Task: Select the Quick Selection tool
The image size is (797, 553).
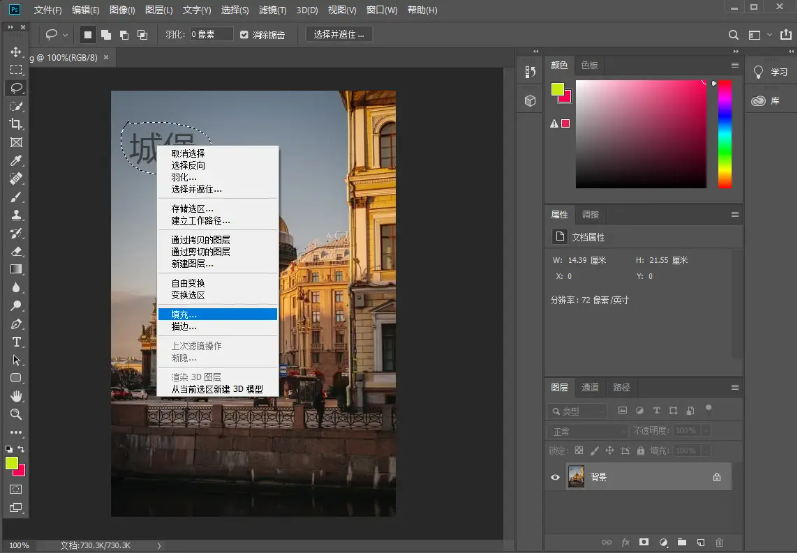Action: [x=16, y=106]
